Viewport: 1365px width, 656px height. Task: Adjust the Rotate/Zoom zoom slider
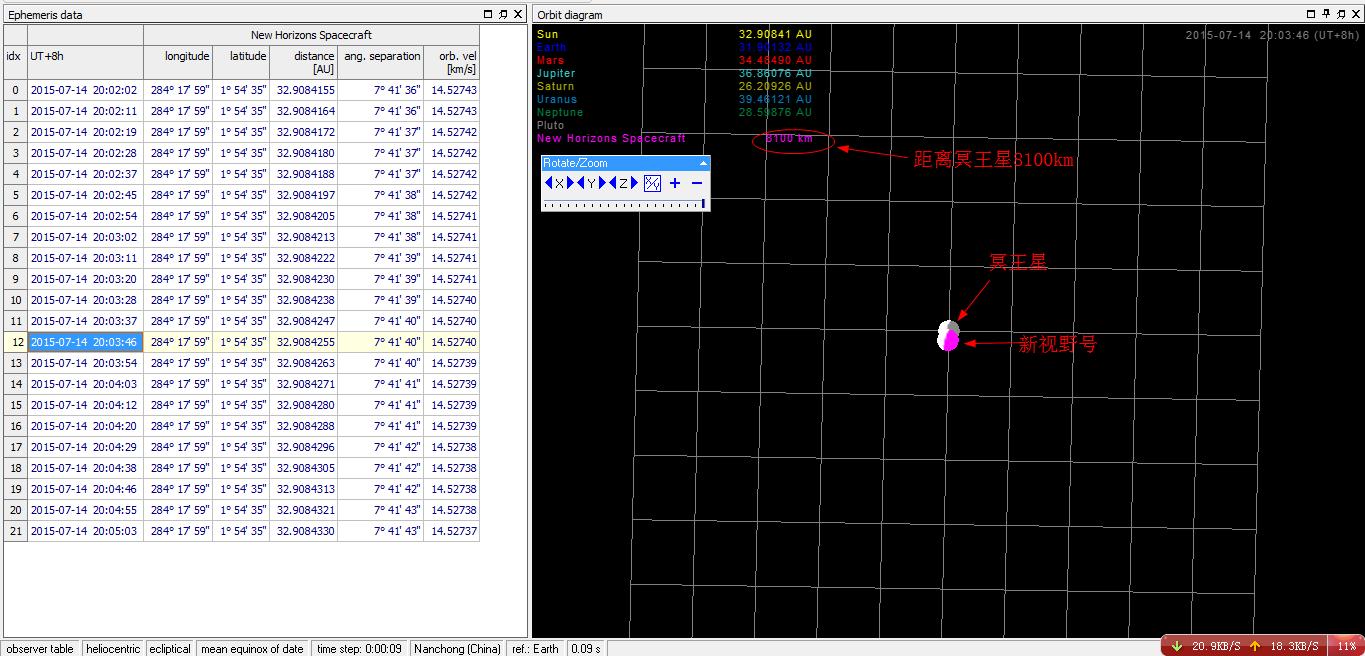tap(624, 204)
